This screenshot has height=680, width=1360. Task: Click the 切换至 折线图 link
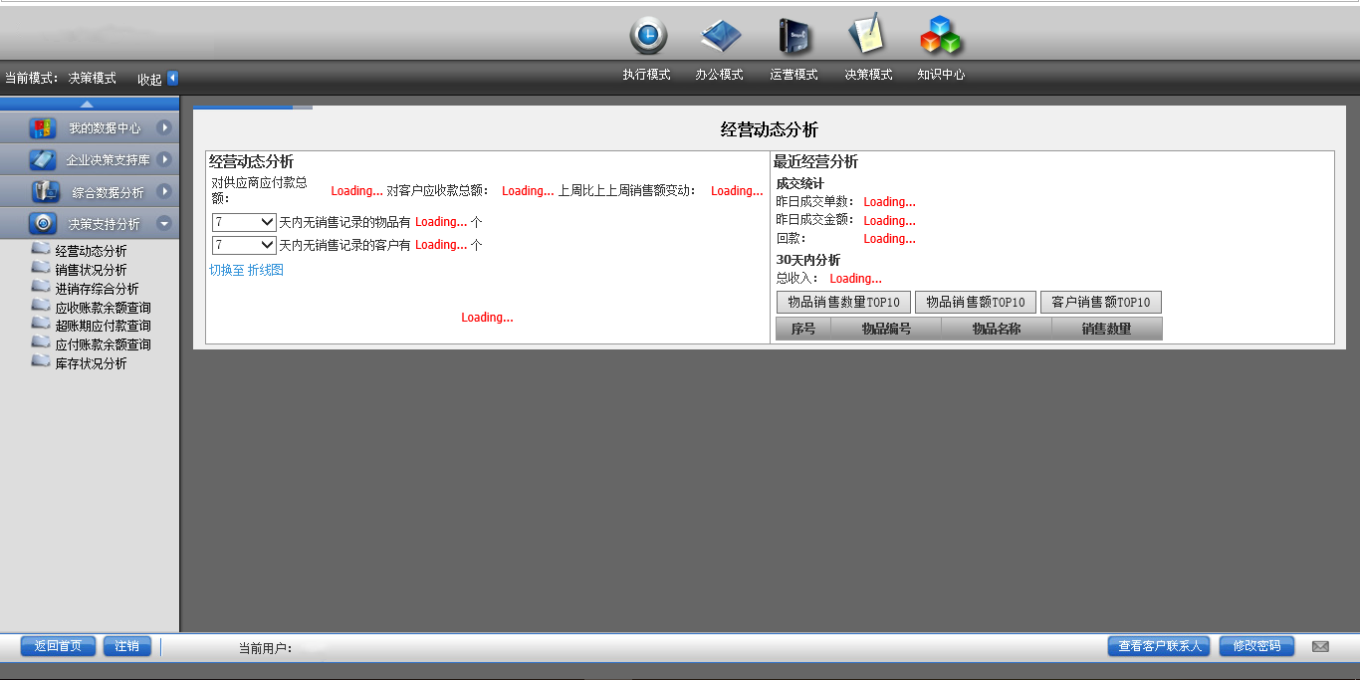246,270
